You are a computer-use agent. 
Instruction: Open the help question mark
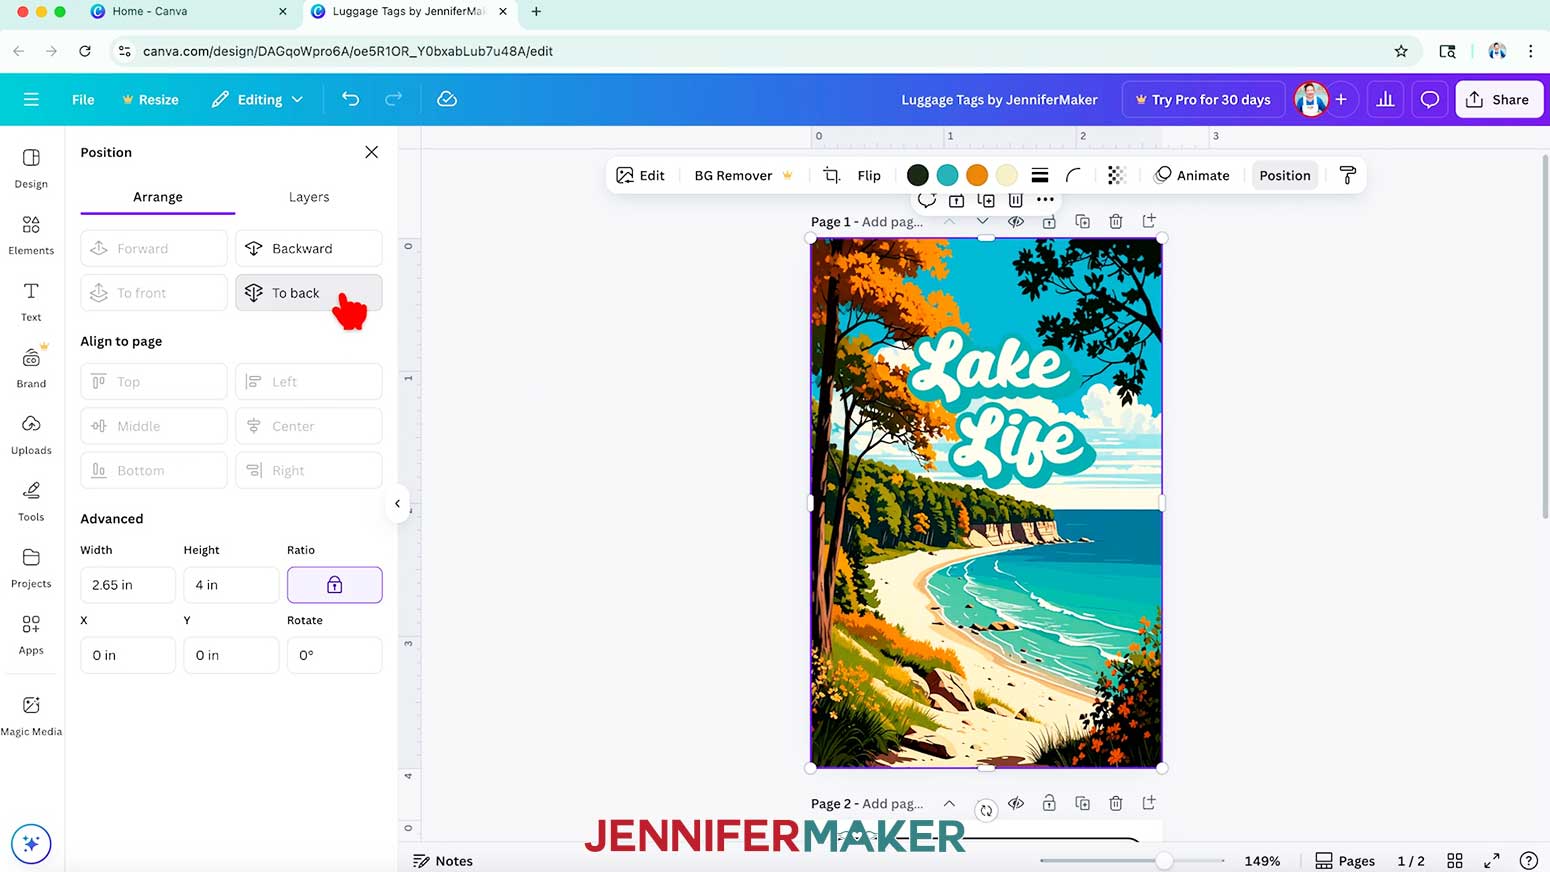(x=1528, y=861)
